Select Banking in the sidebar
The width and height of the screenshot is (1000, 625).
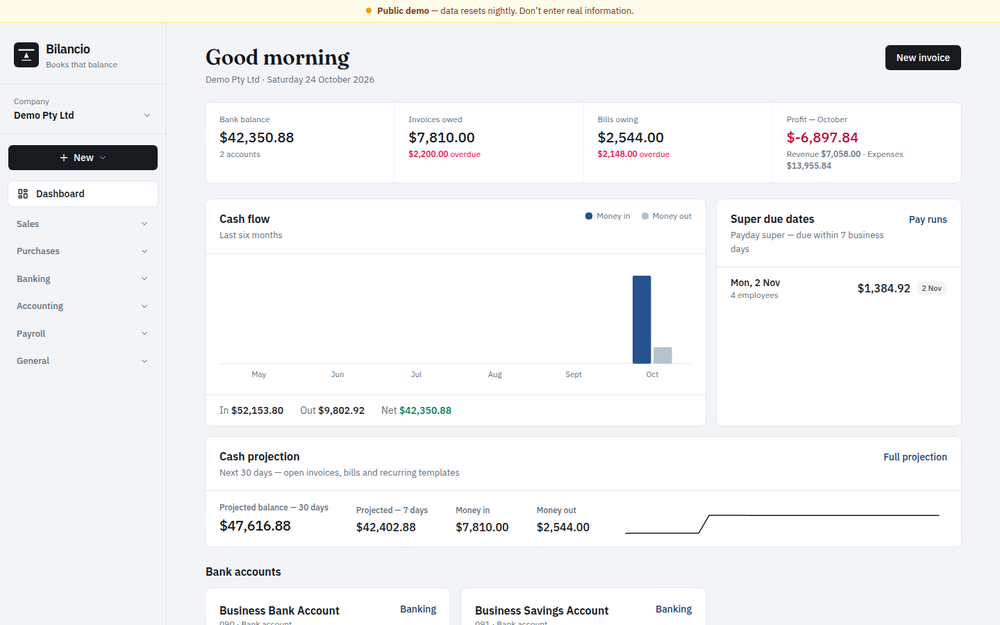(83, 279)
